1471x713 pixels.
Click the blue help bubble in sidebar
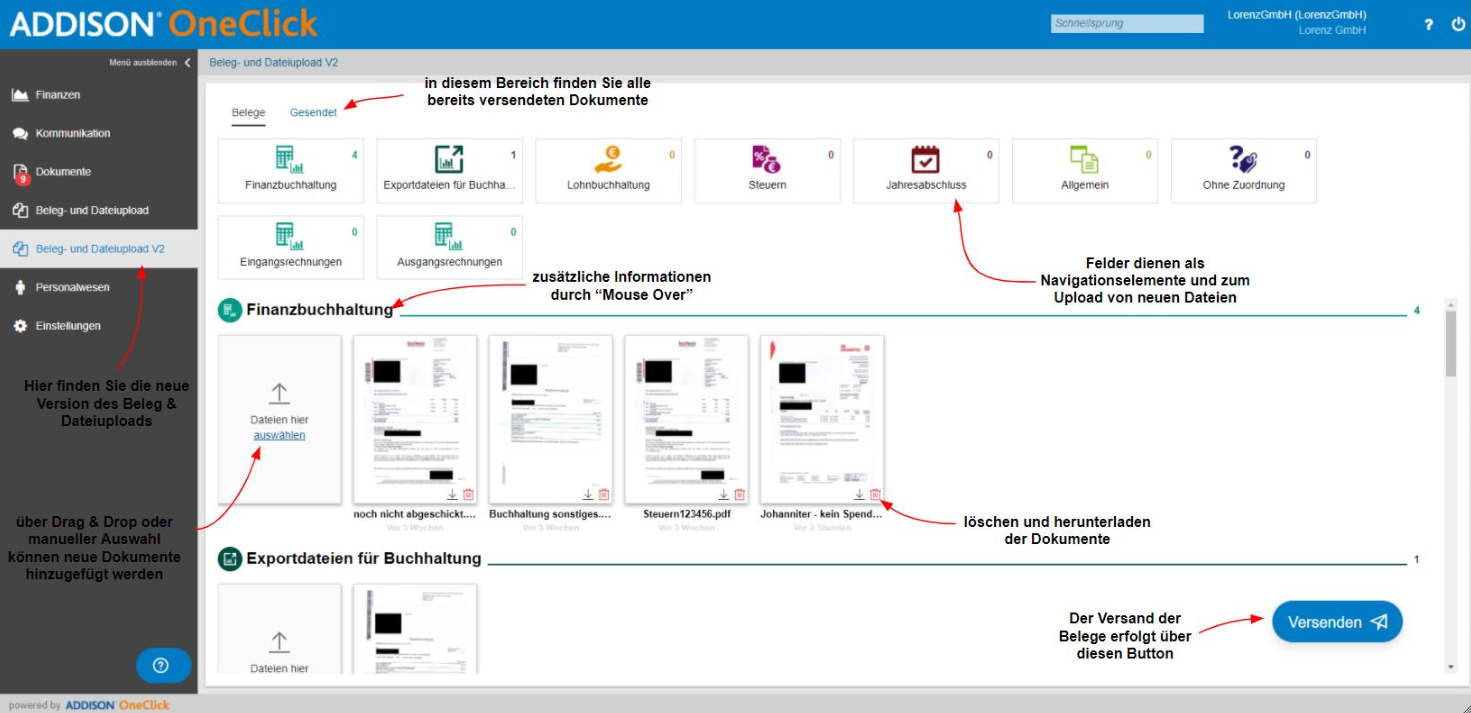[161, 665]
